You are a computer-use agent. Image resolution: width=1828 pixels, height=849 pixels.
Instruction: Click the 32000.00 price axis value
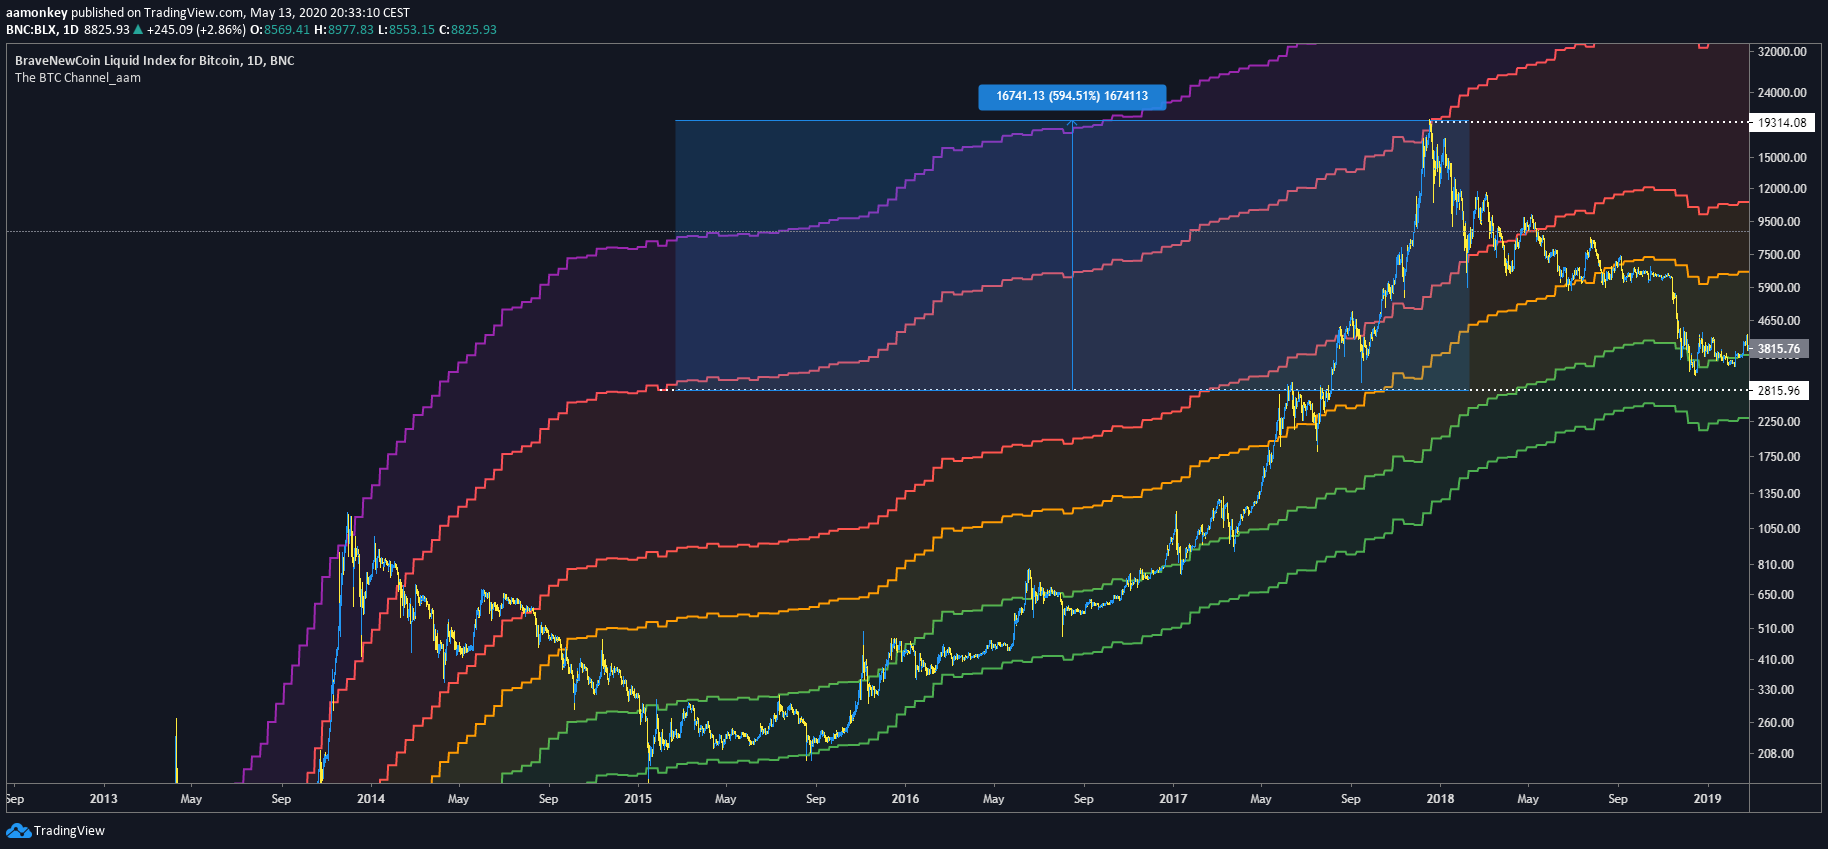coord(1782,52)
